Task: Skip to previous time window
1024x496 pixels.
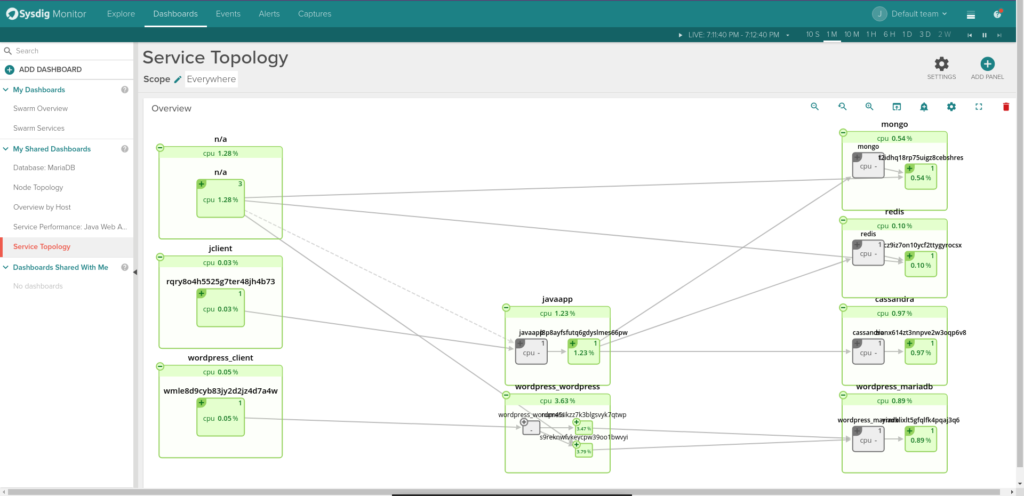Action: pyautogui.click(x=970, y=35)
